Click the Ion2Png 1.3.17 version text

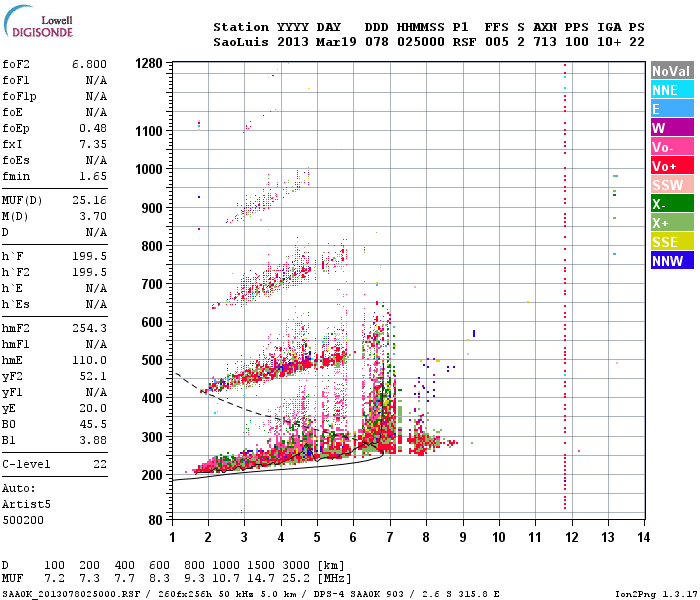656,594
